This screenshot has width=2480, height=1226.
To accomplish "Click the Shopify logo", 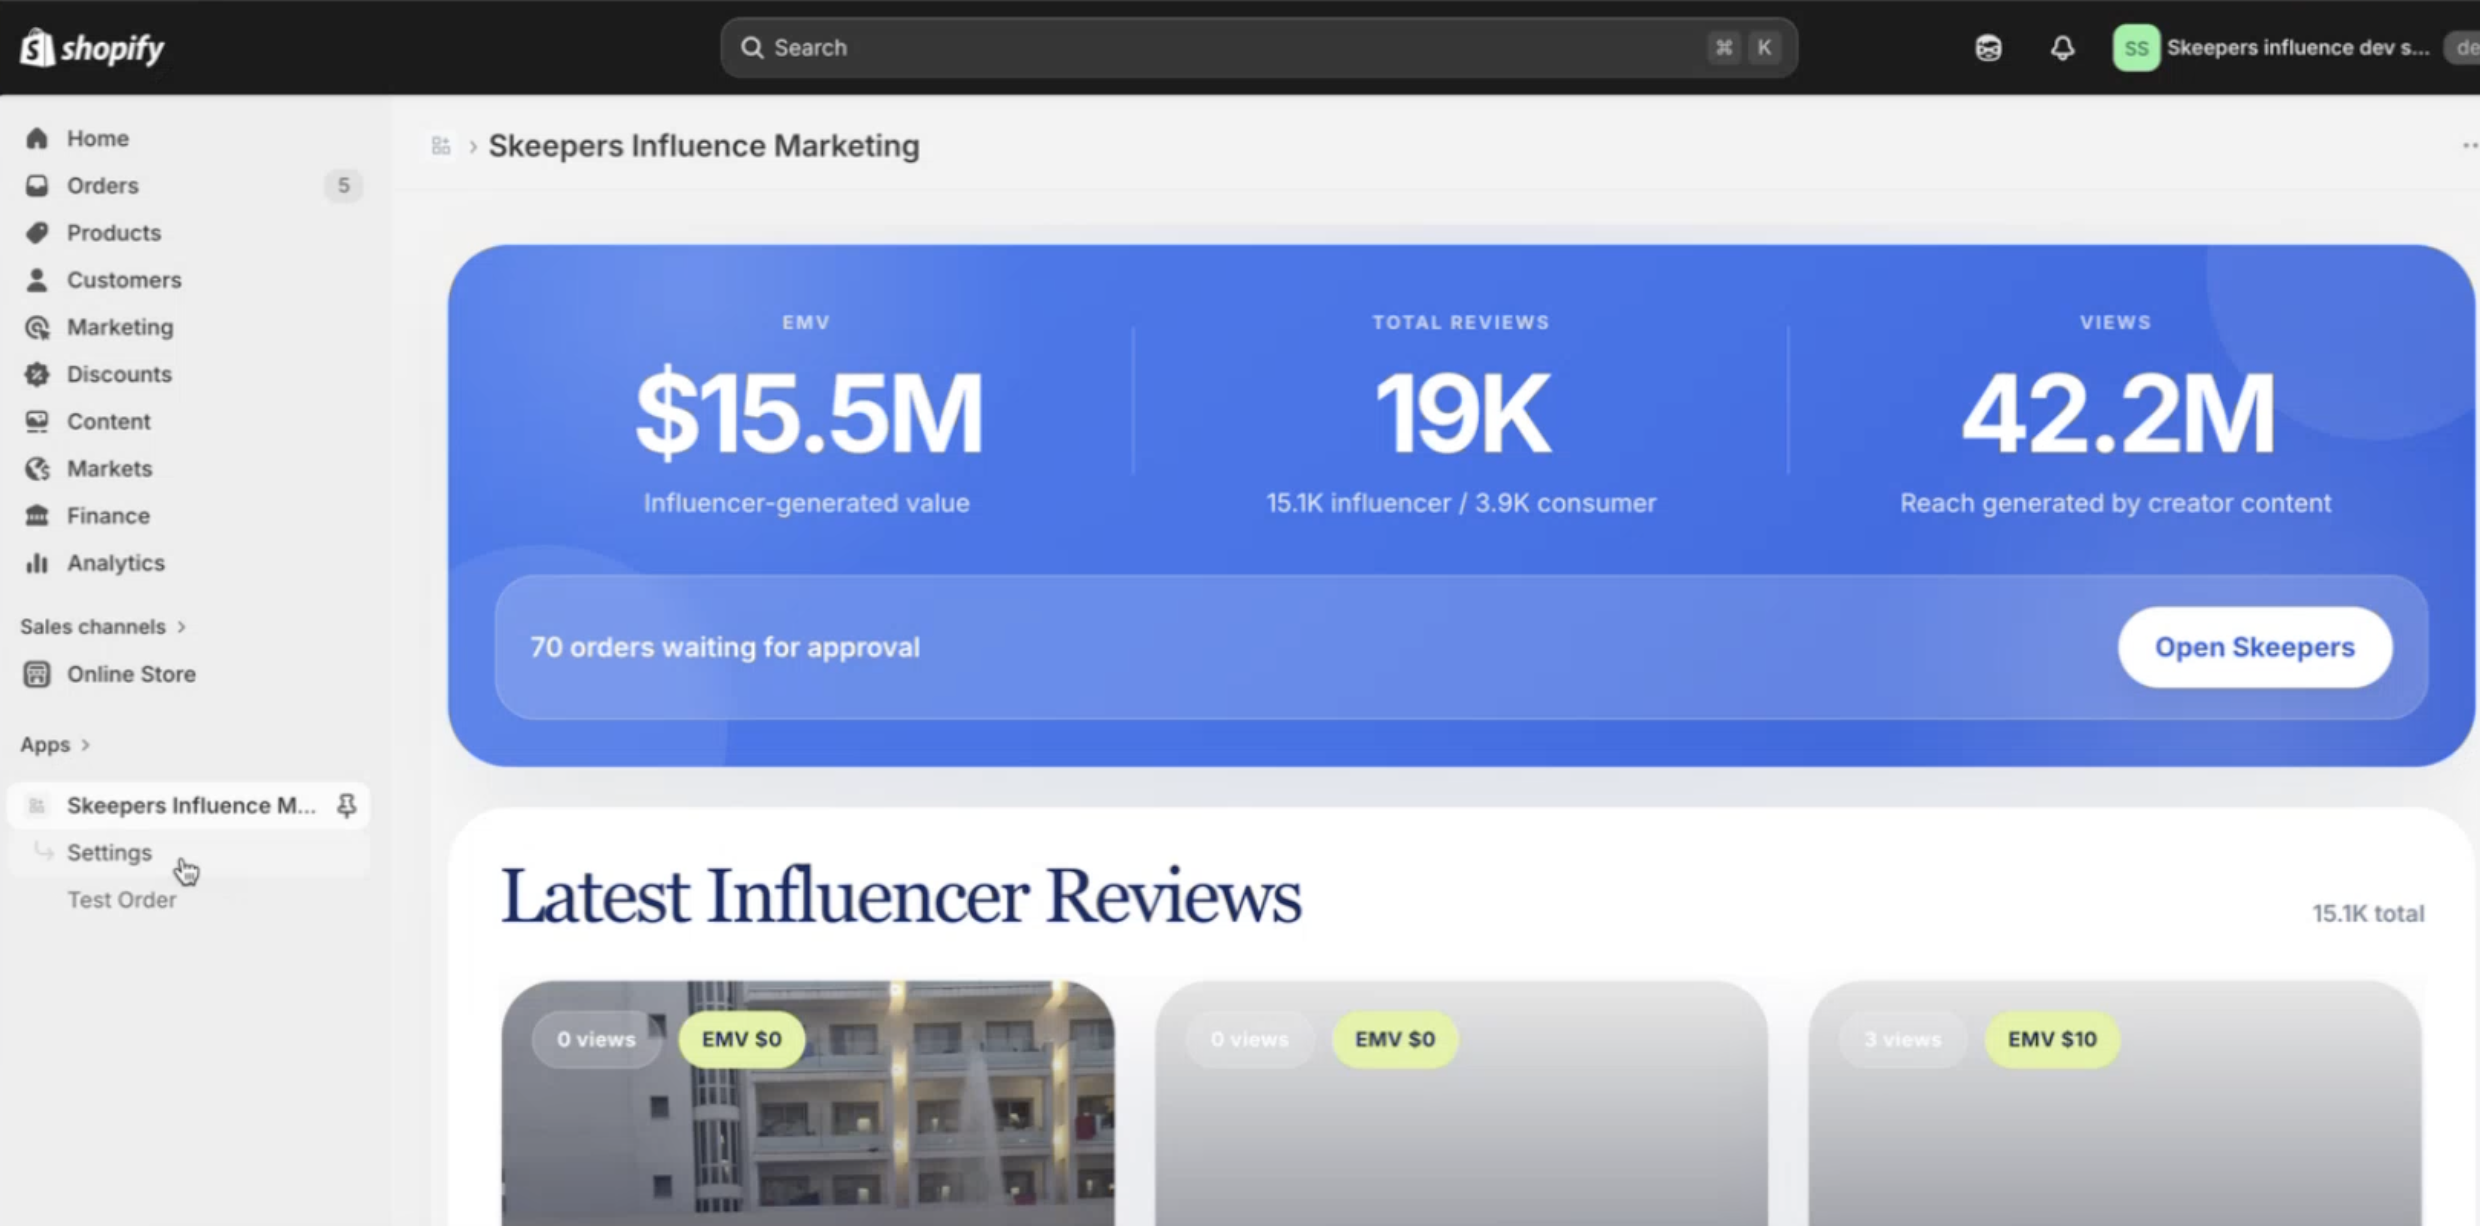I will [x=92, y=47].
